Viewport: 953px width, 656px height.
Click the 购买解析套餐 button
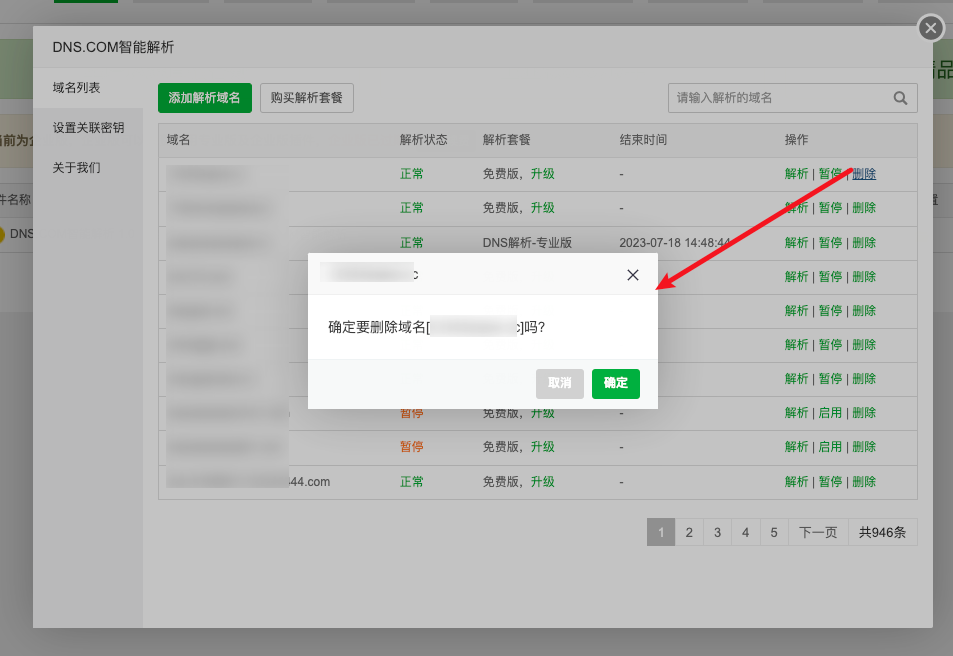click(306, 97)
